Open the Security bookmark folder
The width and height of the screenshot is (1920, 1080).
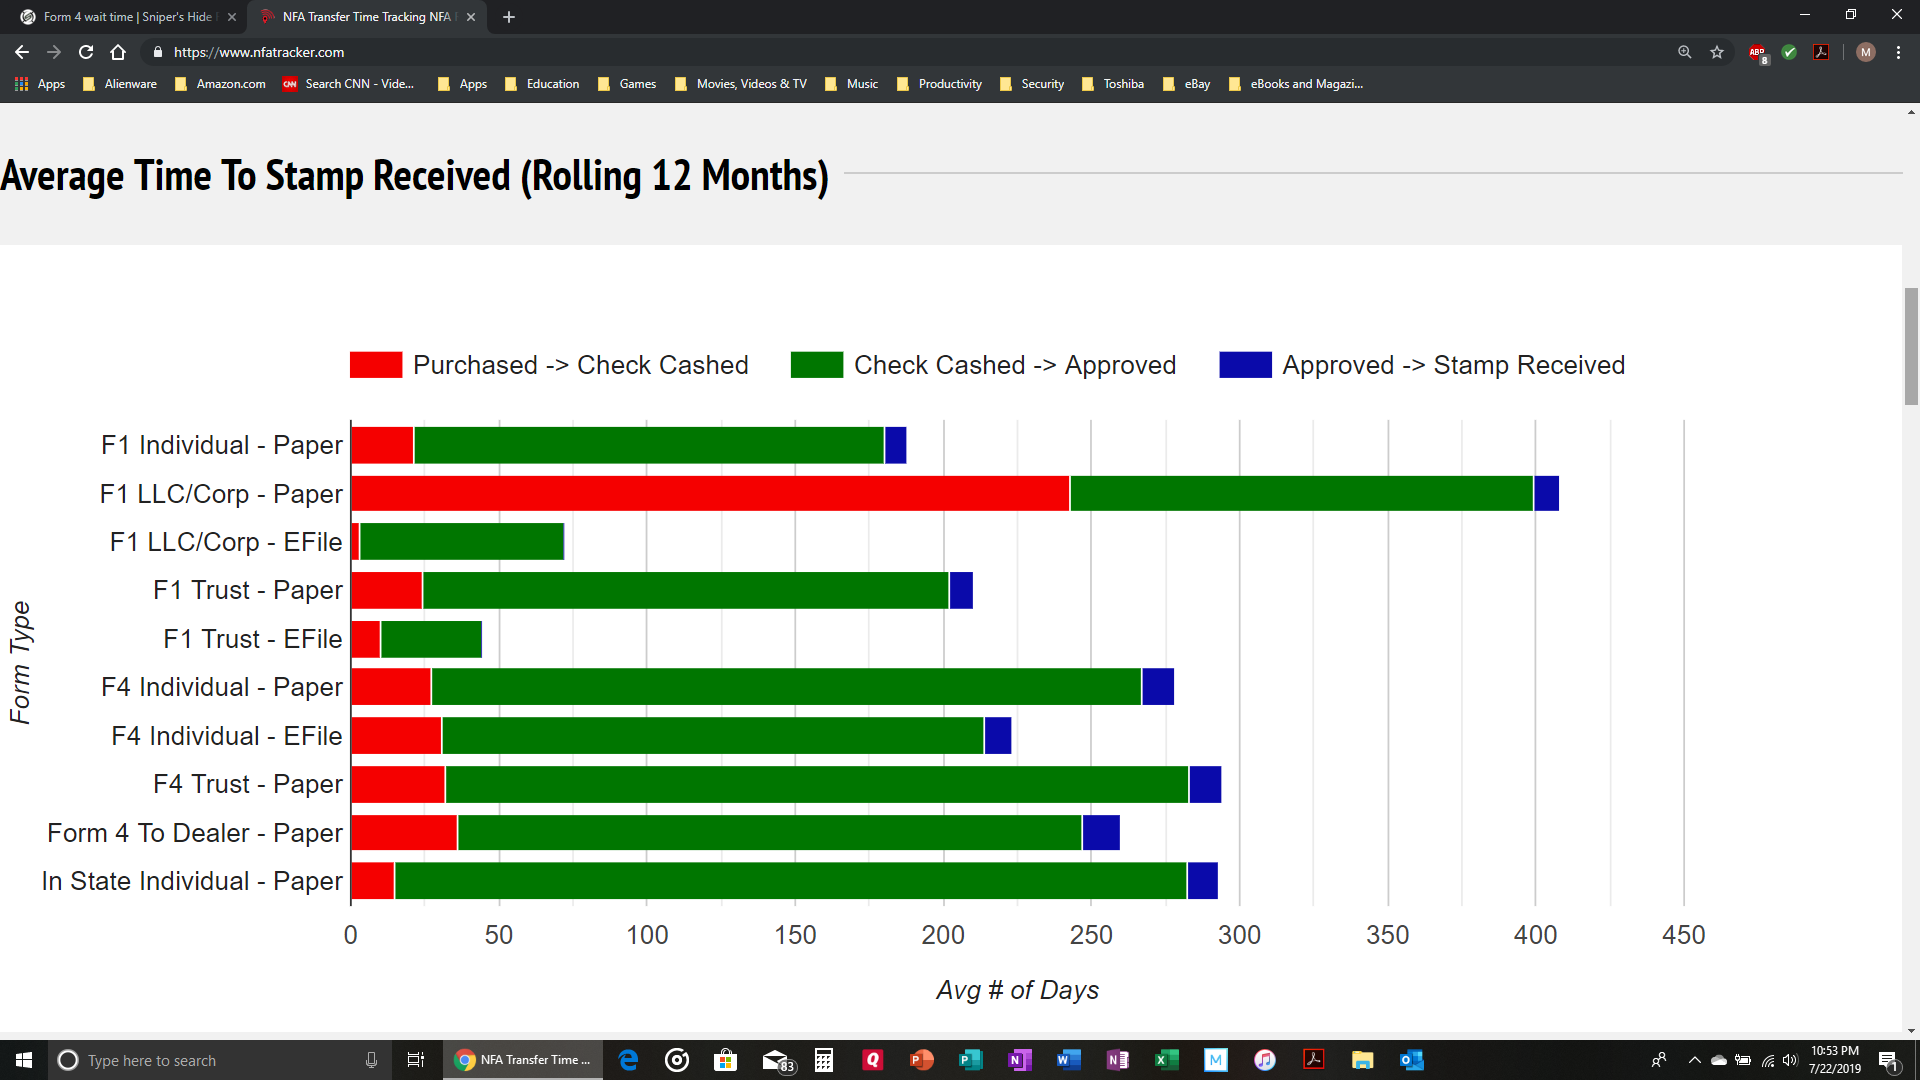point(1031,84)
